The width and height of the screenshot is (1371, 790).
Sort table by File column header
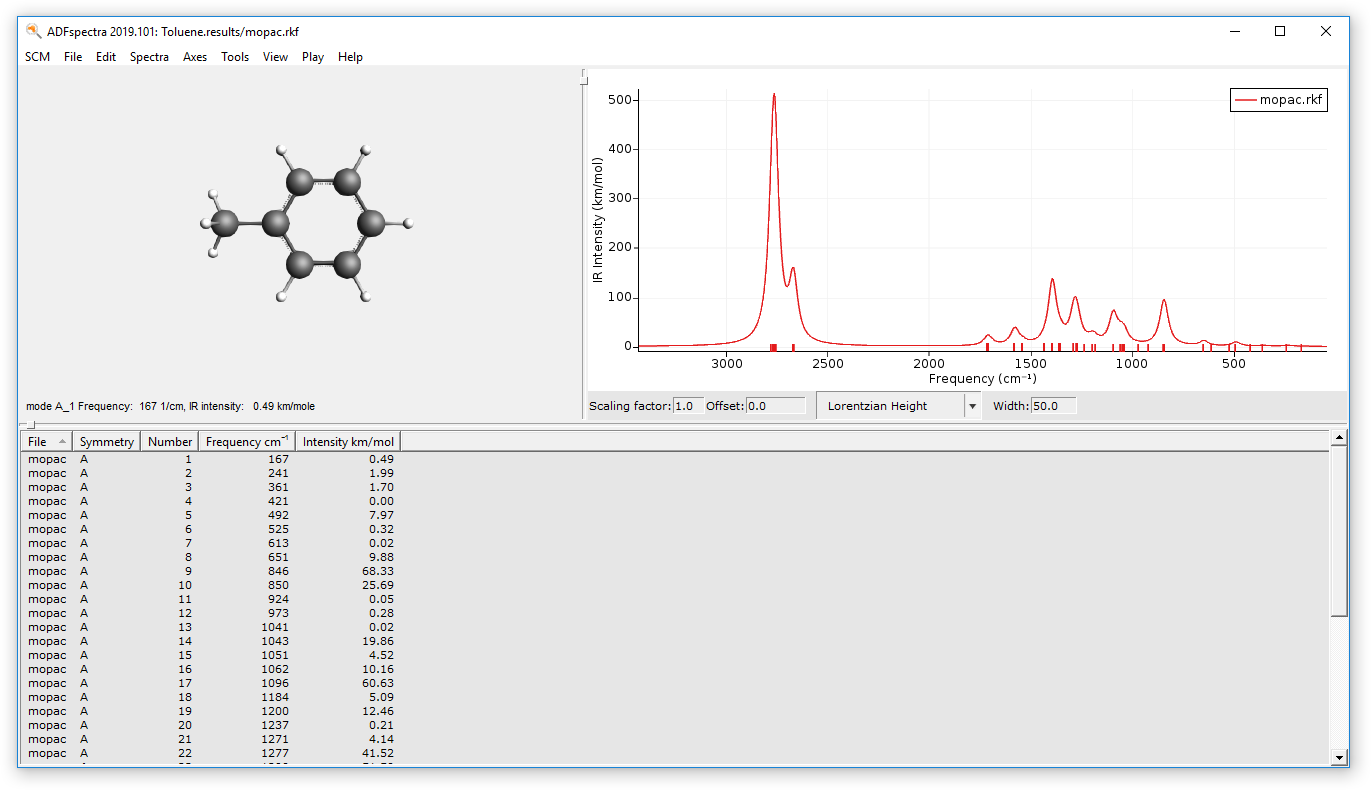47,441
